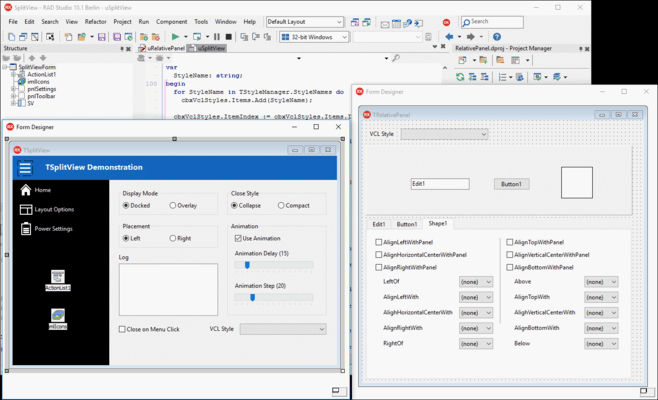This screenshot has height=400, width=658.
Task: Enable Close on Menu Click checkbox
Action: pos(123,329)
